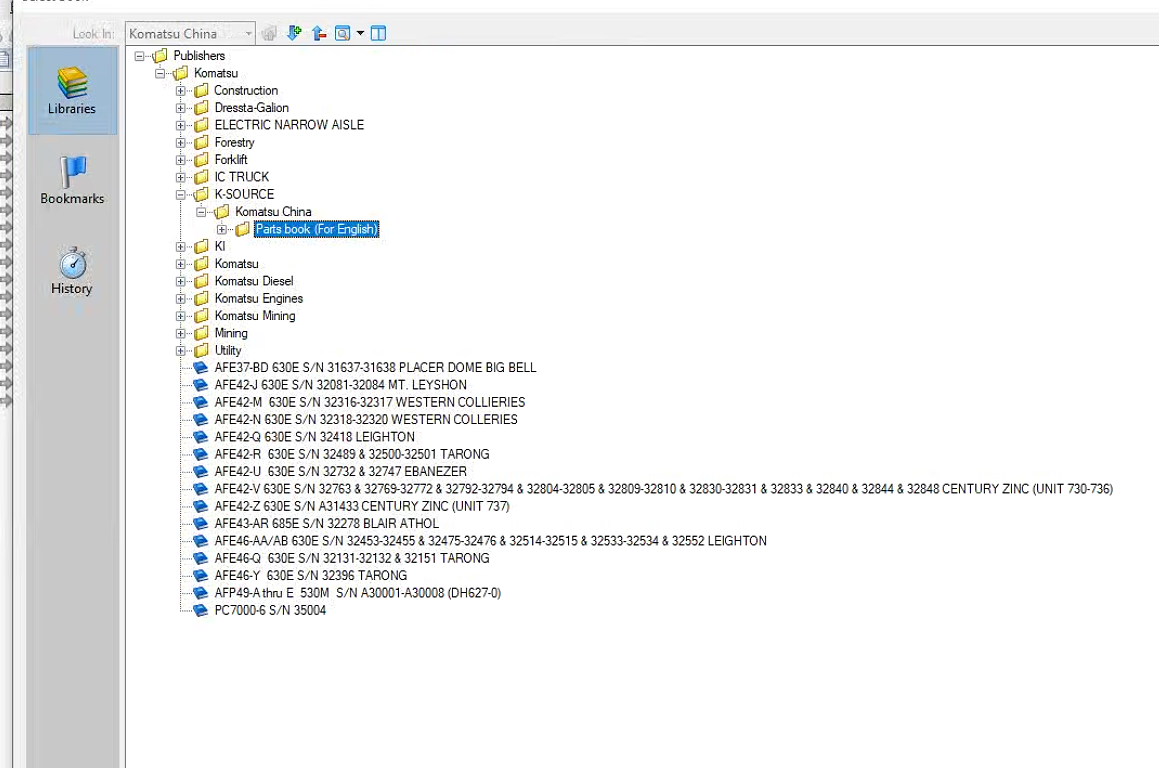The image size is (1159, 768).
Task: Expand the ELECTRIC NARROW AISLE folder
Action: pyautogui.click(x=180, y=125)
